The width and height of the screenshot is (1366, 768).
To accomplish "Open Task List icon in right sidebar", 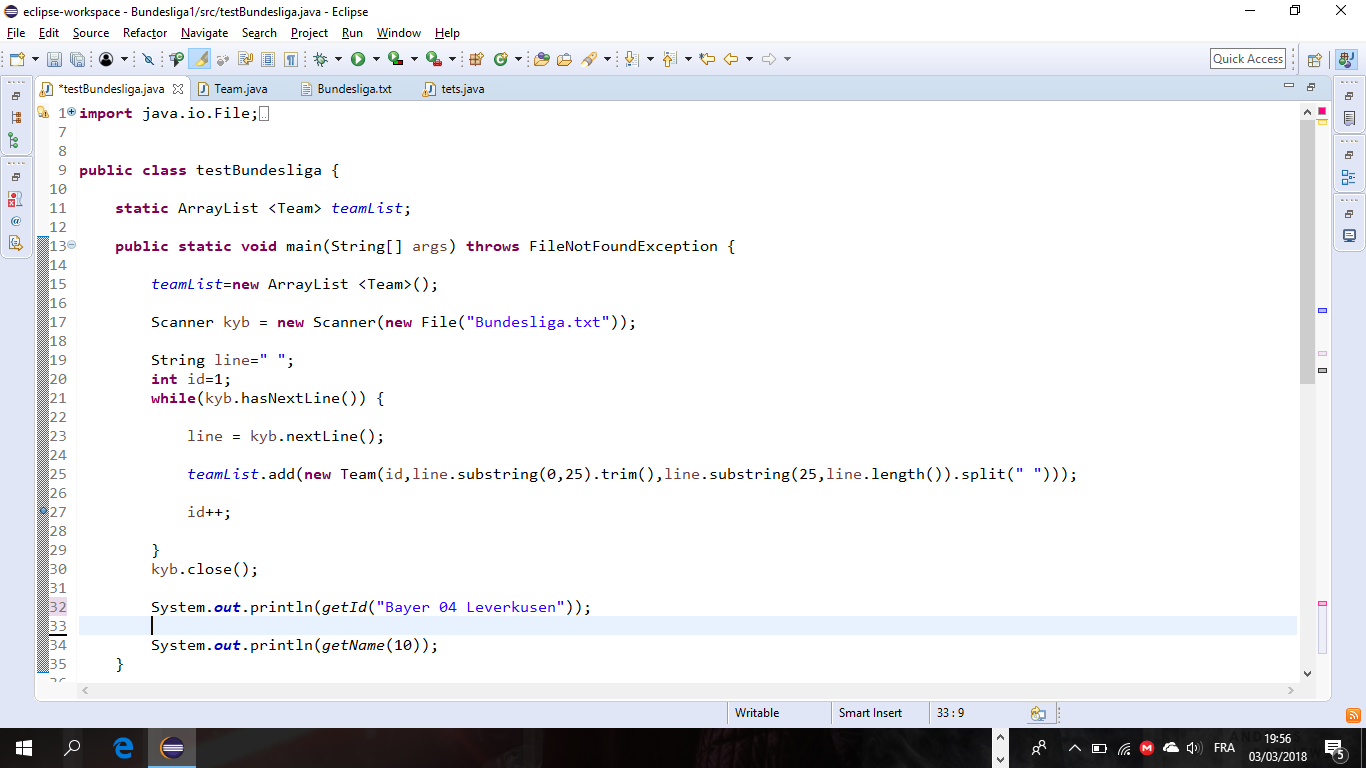I will pyautogui.click(x=1349, y=118).
